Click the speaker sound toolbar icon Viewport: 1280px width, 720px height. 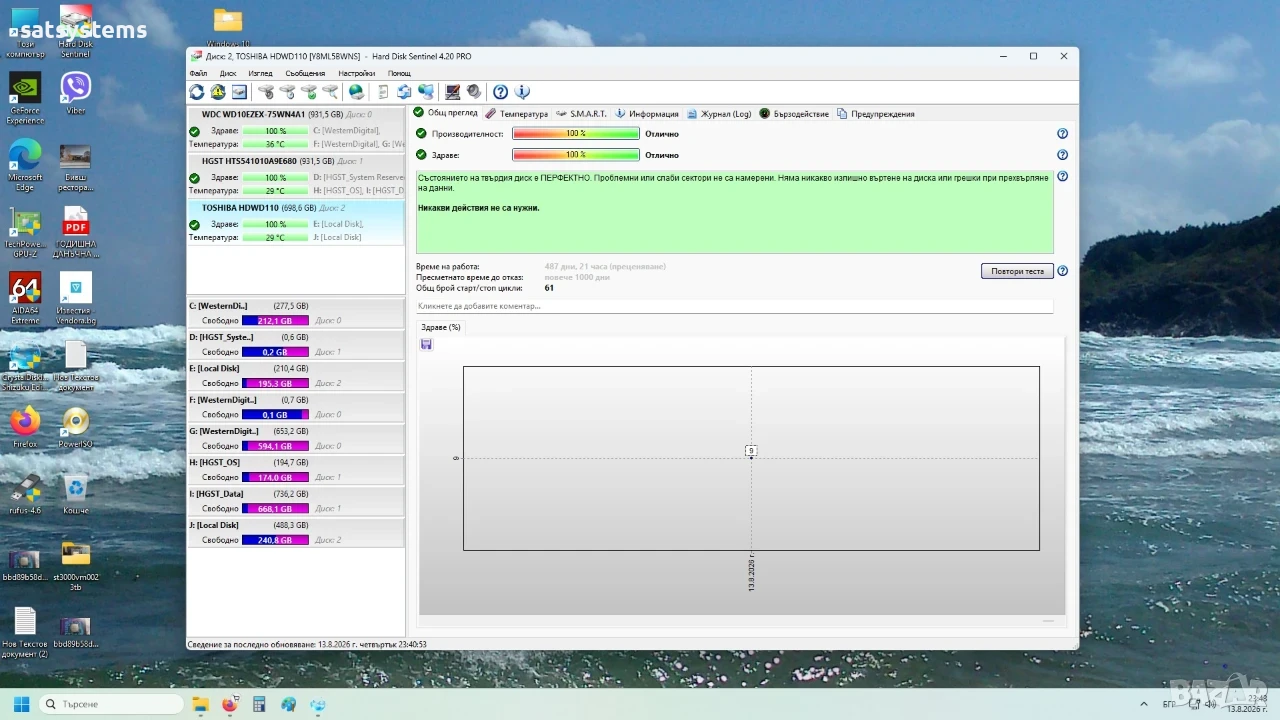point(473,92)
